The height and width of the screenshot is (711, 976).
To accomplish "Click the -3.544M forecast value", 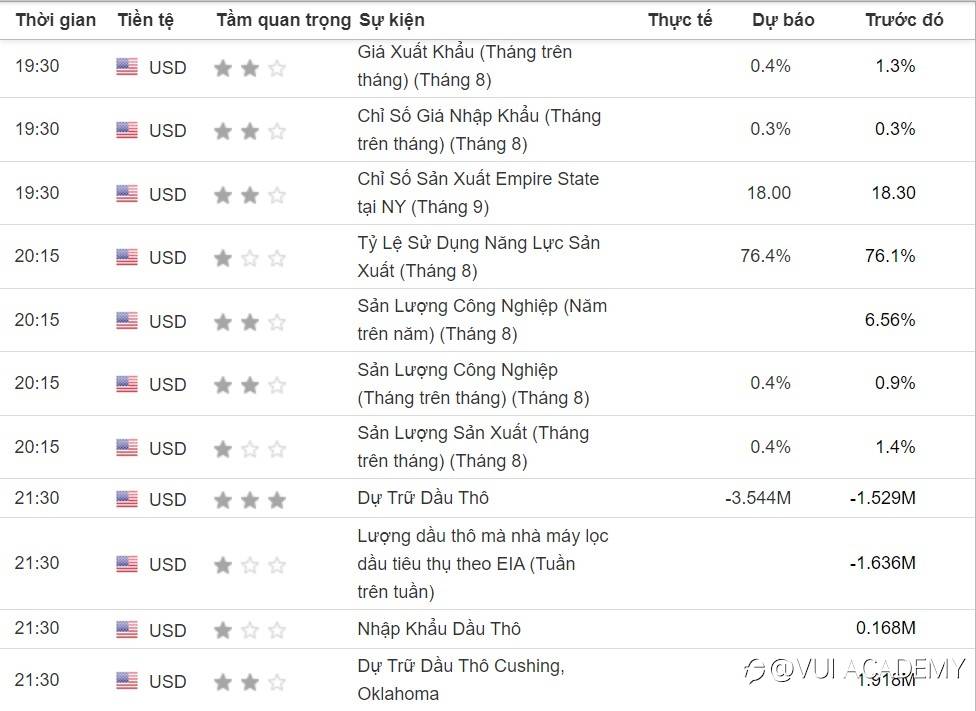I will click(x=758, y=498).
